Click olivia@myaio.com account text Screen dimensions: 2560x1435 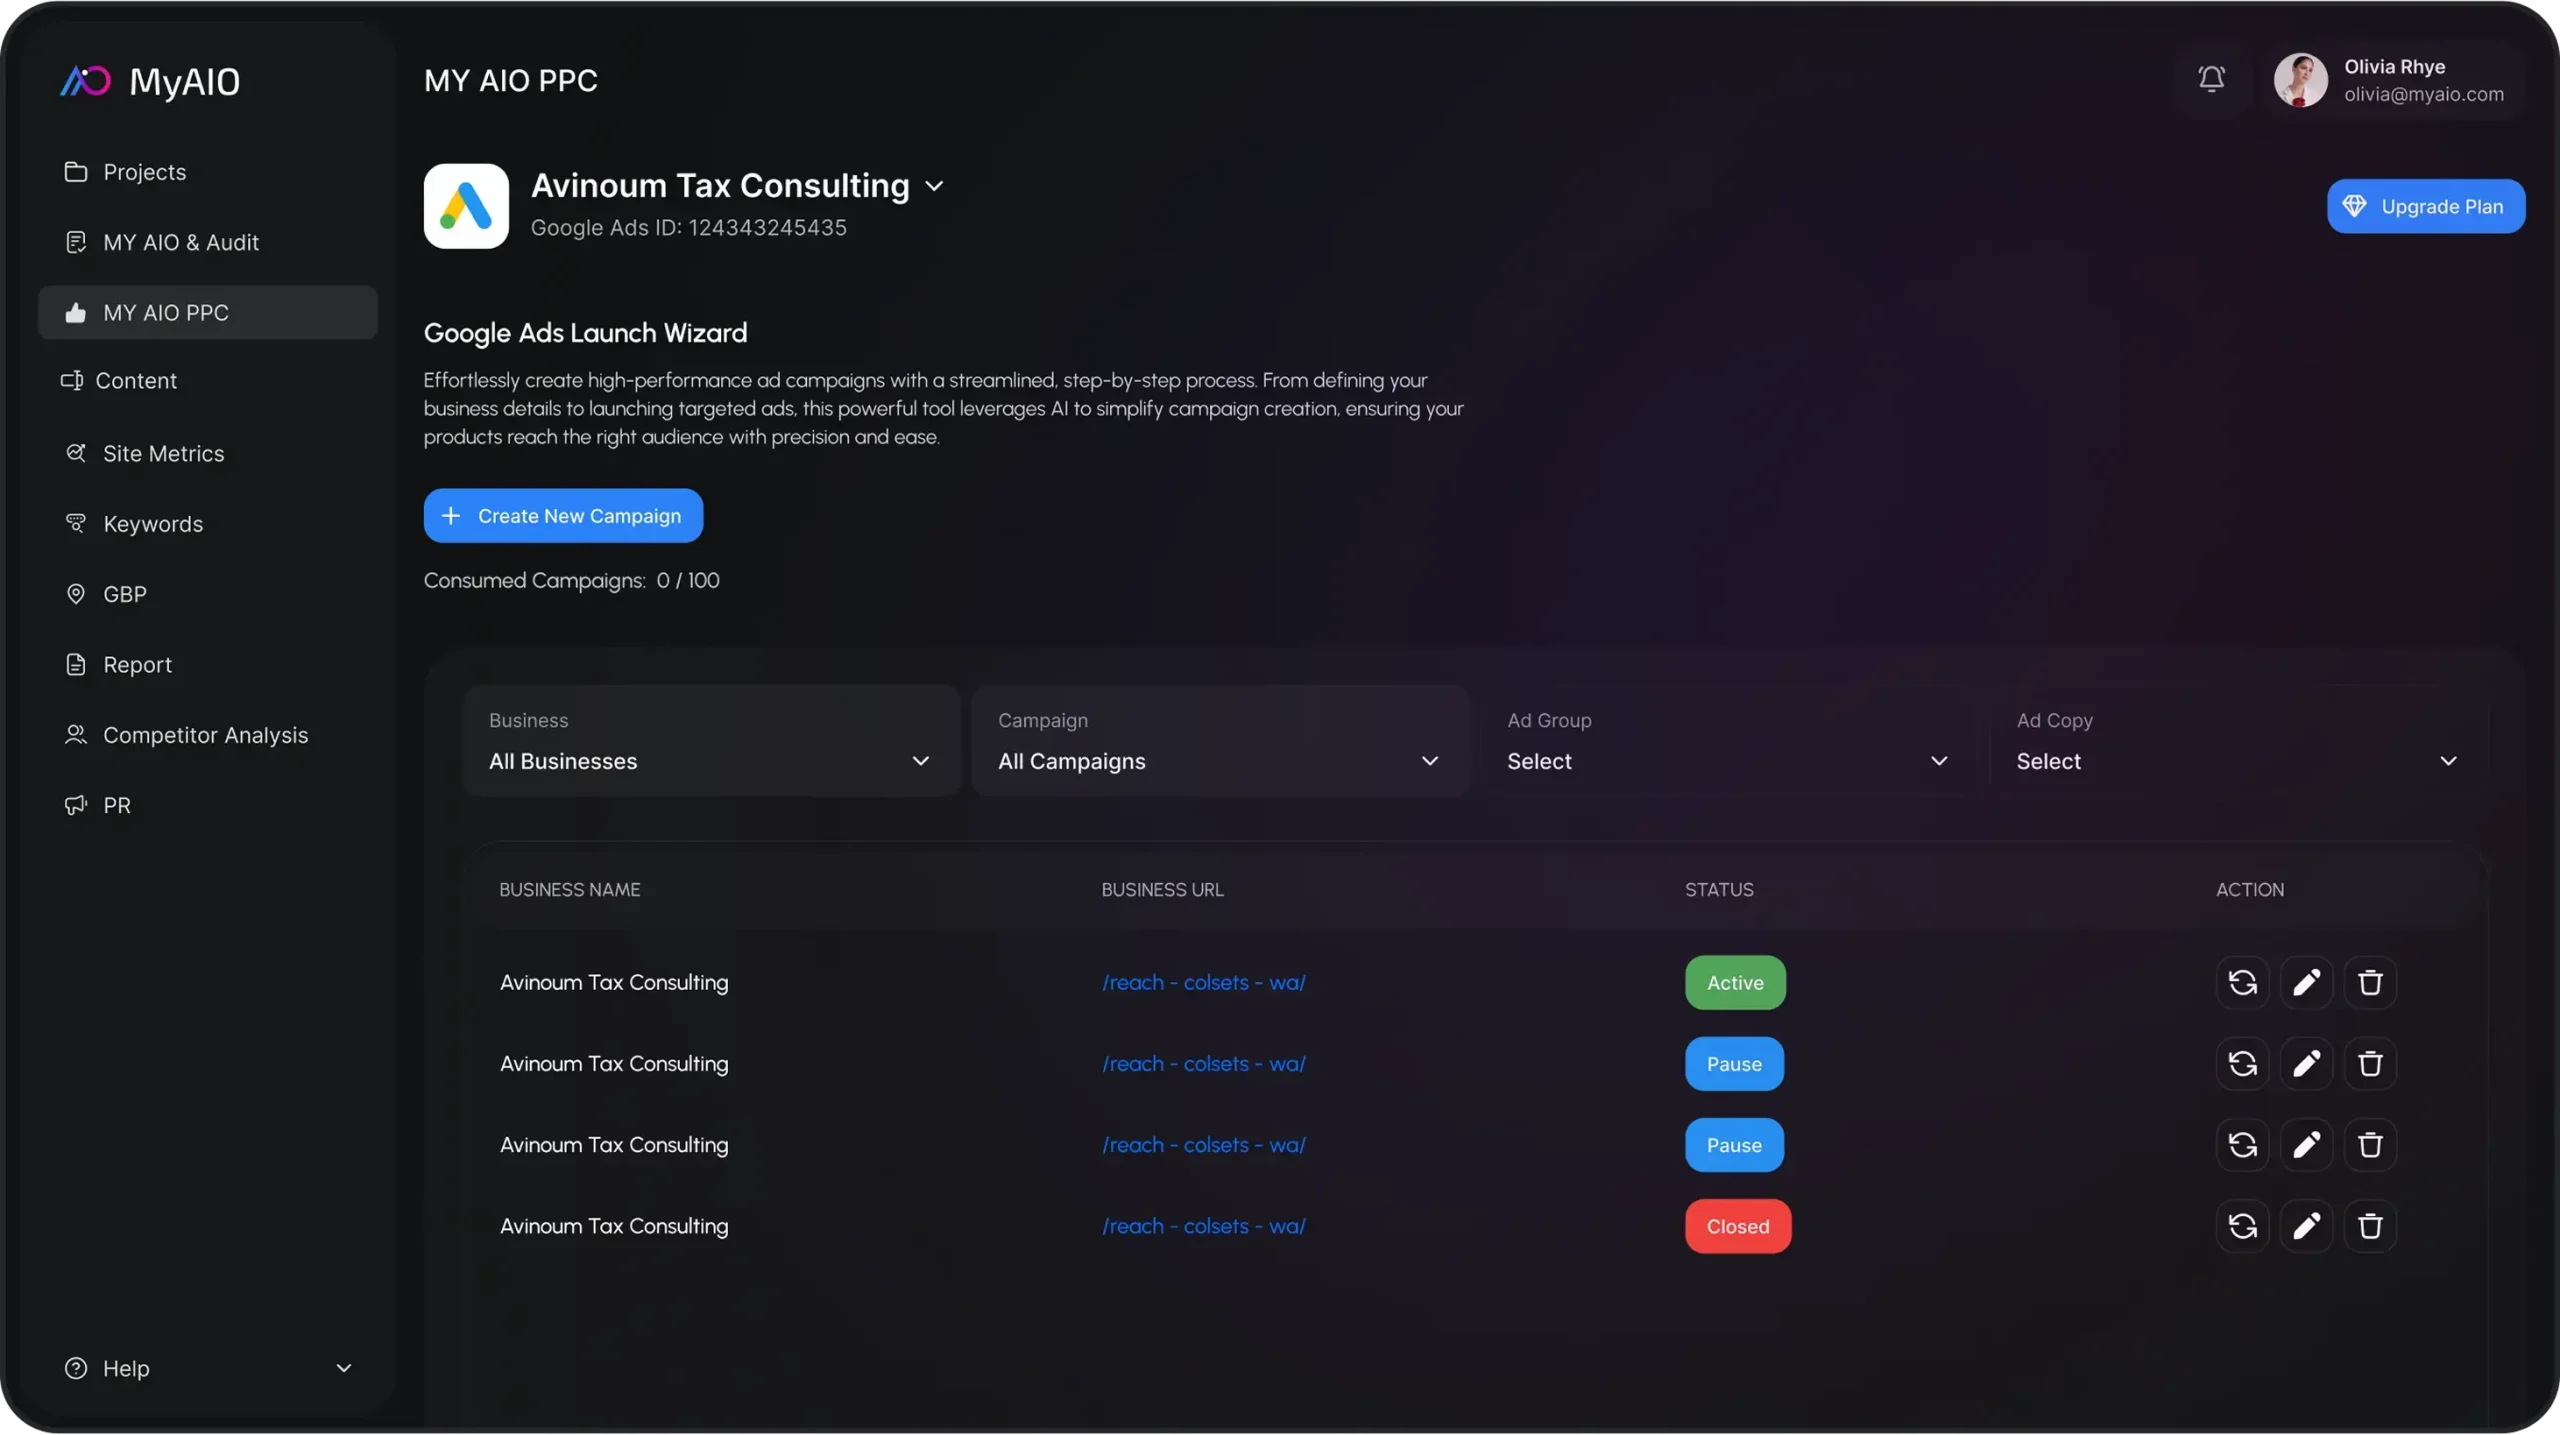click(2424, 94)
